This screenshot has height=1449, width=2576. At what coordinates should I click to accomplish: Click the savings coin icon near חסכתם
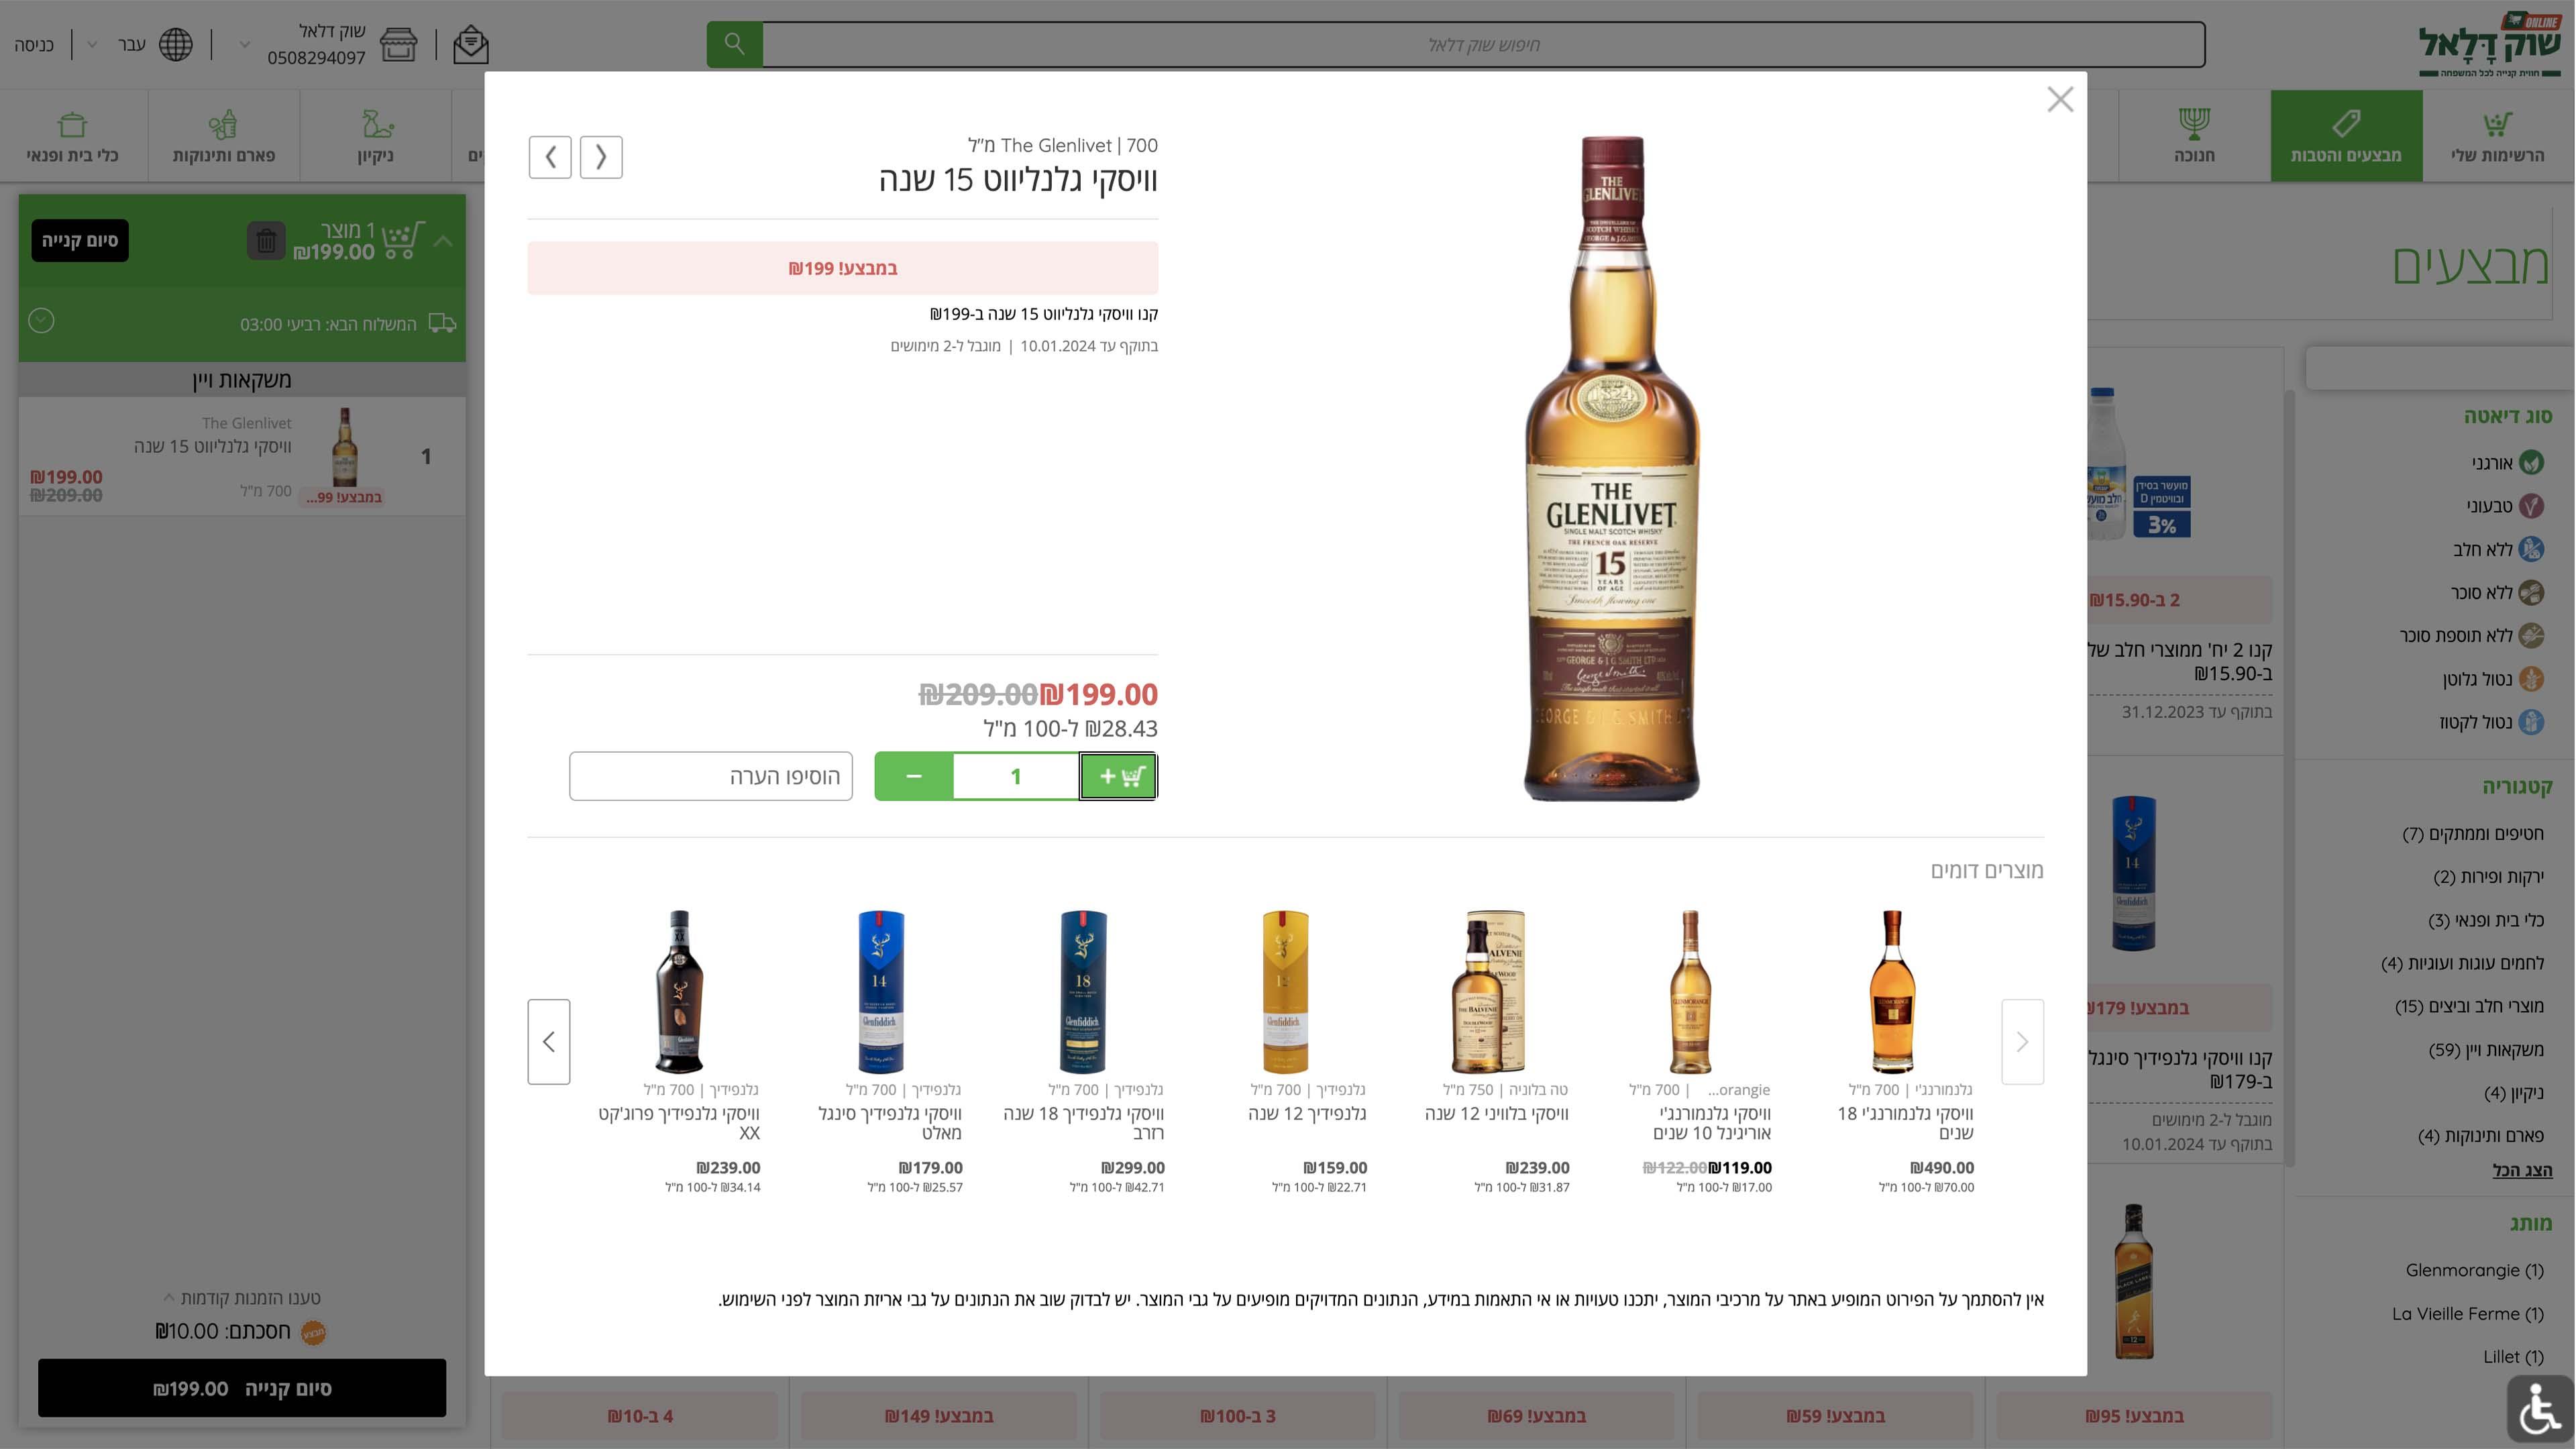[x=313, y=1332]
